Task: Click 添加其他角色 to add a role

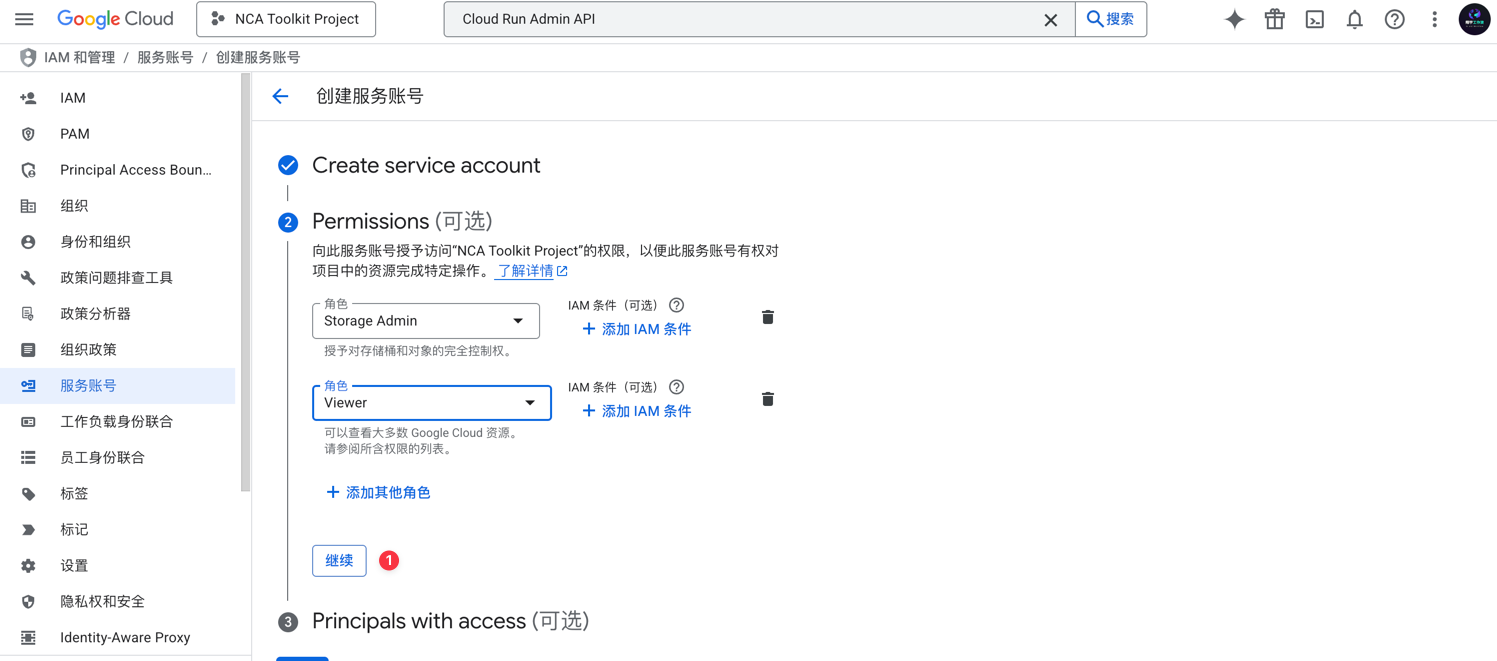Action: tap(378, 492)
